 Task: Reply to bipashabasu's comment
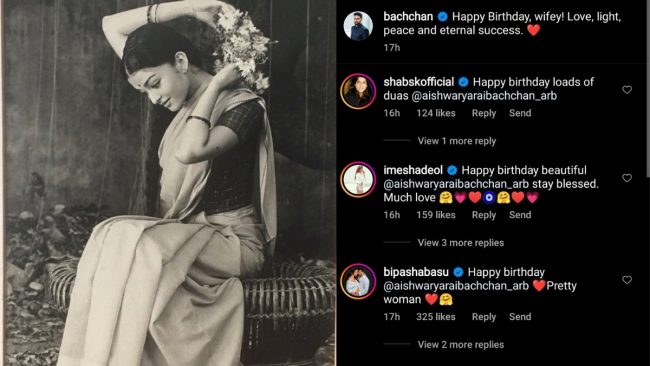(x=484, y=317)
